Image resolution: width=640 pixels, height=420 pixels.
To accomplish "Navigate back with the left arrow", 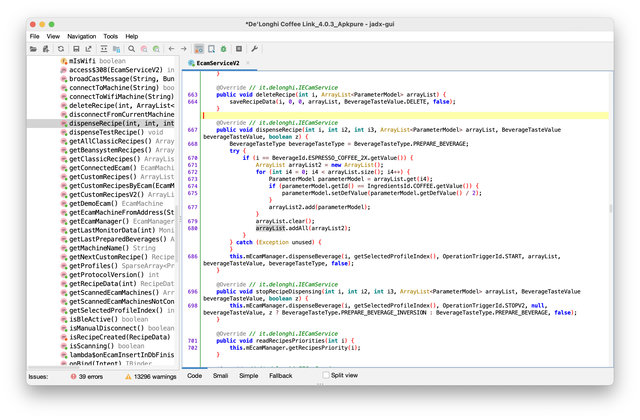I will click(171, 49).
